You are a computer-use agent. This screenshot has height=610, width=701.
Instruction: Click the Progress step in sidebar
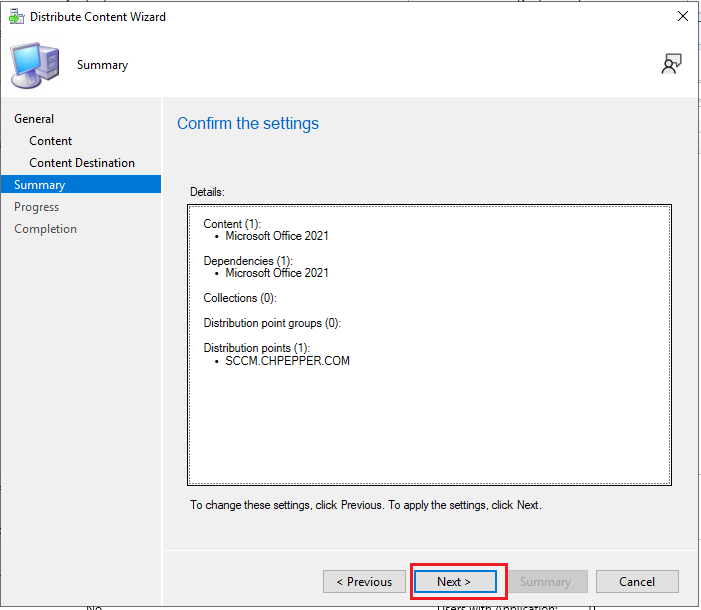coord(37,207)
